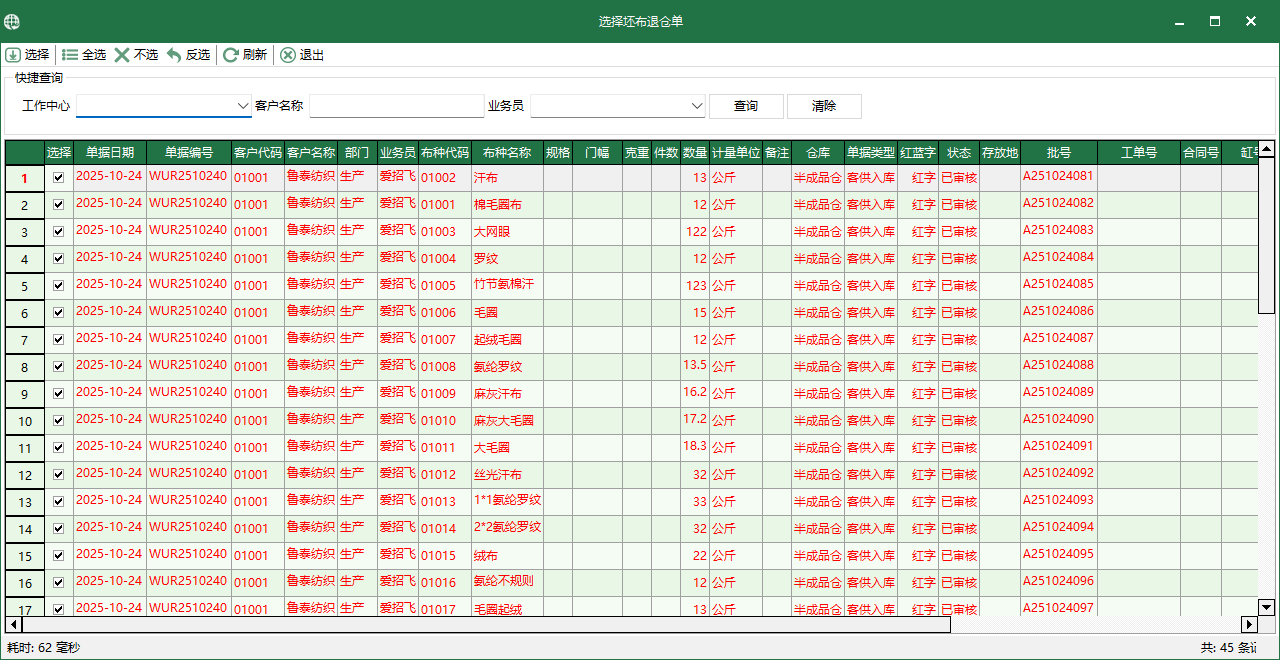This screenshot has width=1280, height=660.
Task: Click the 清除 clear button
Action: click(x=824, y=106)
